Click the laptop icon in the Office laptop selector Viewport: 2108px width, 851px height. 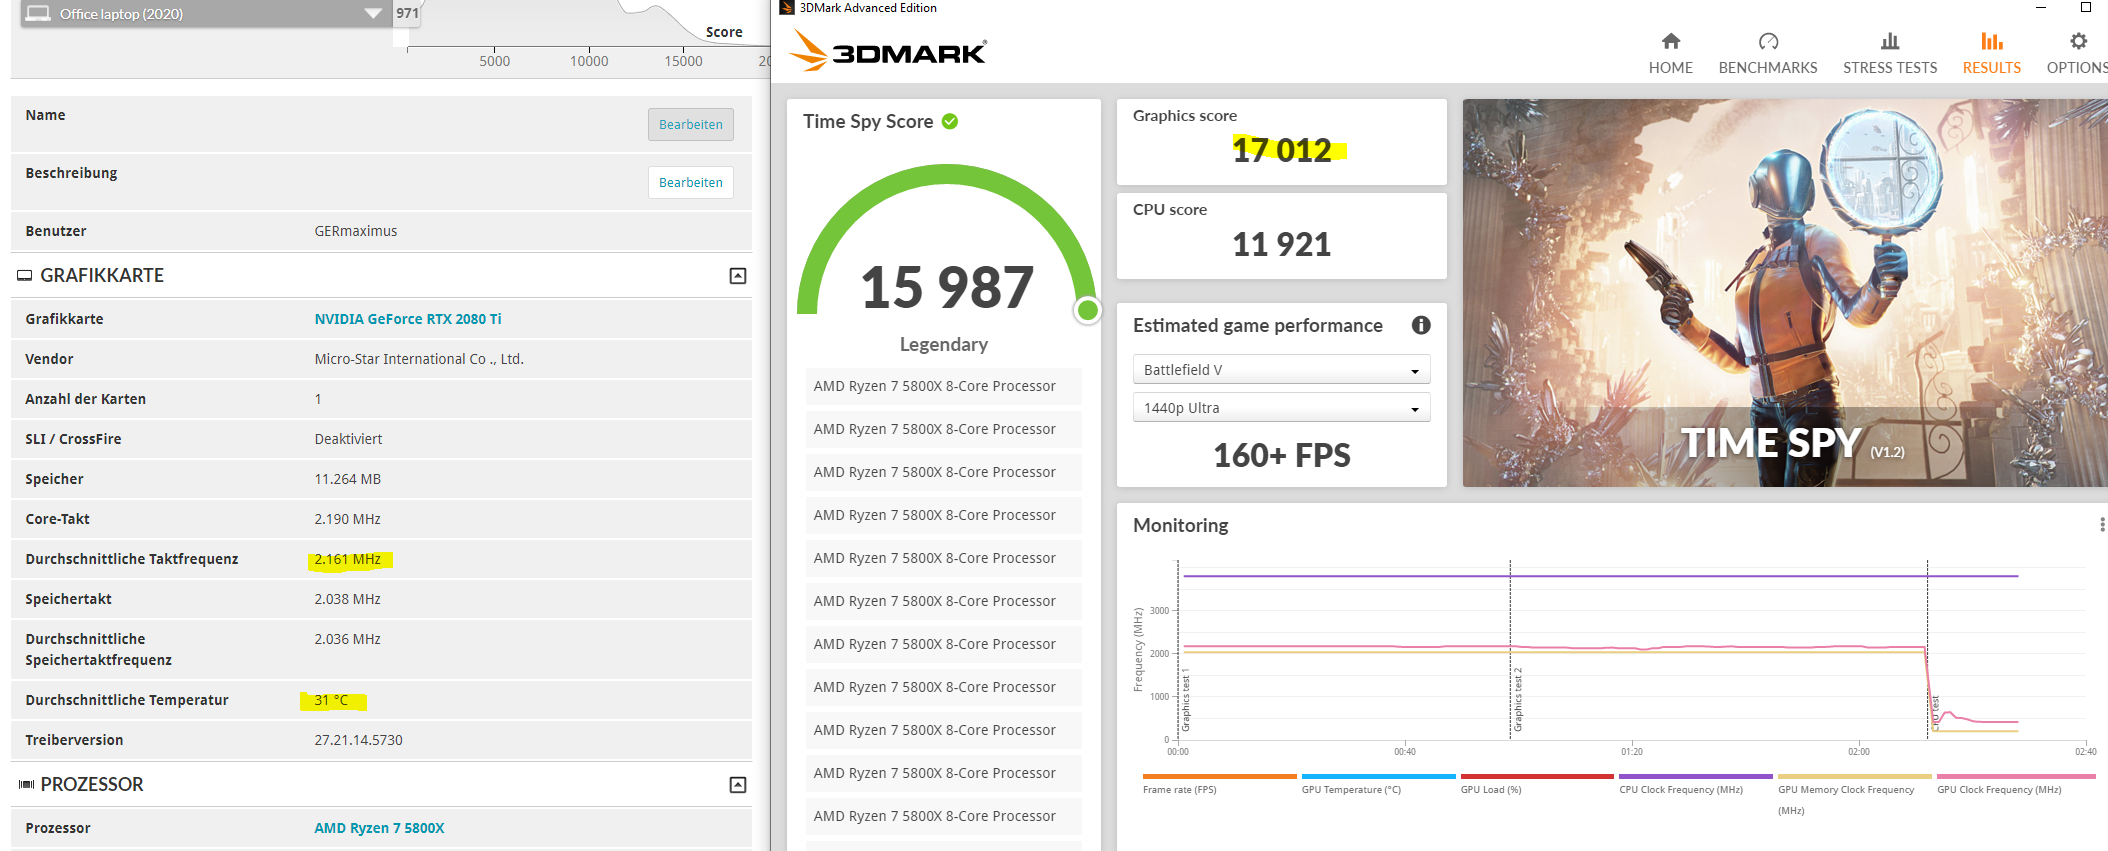[38, 14]
